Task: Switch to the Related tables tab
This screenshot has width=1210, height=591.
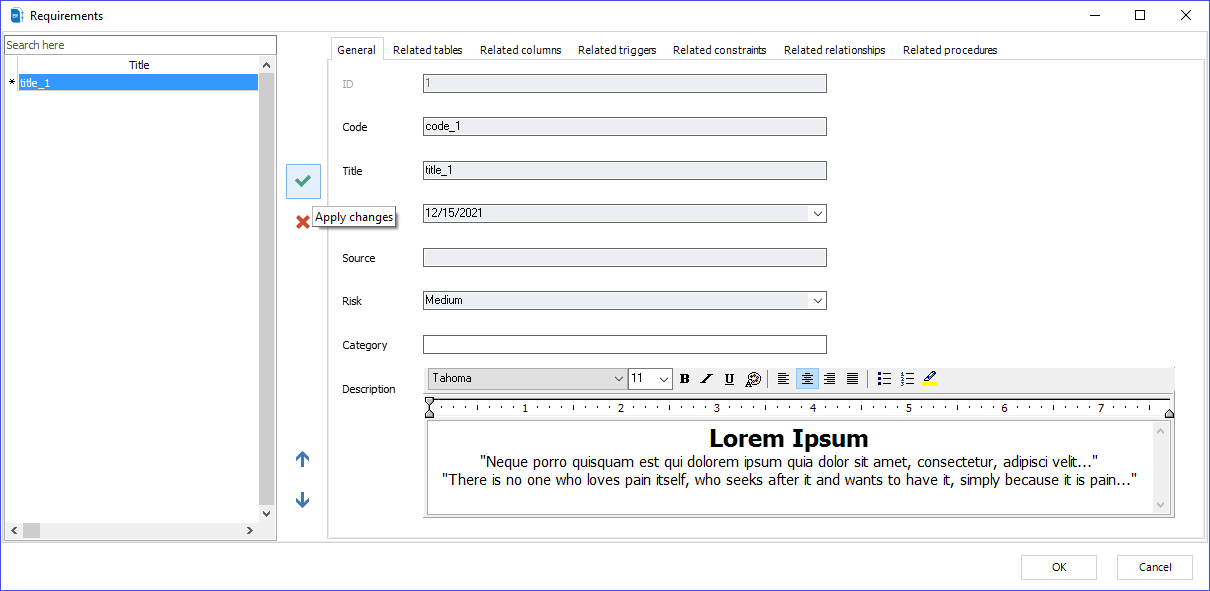Action: pyautogui.click(x=427, y=49)
